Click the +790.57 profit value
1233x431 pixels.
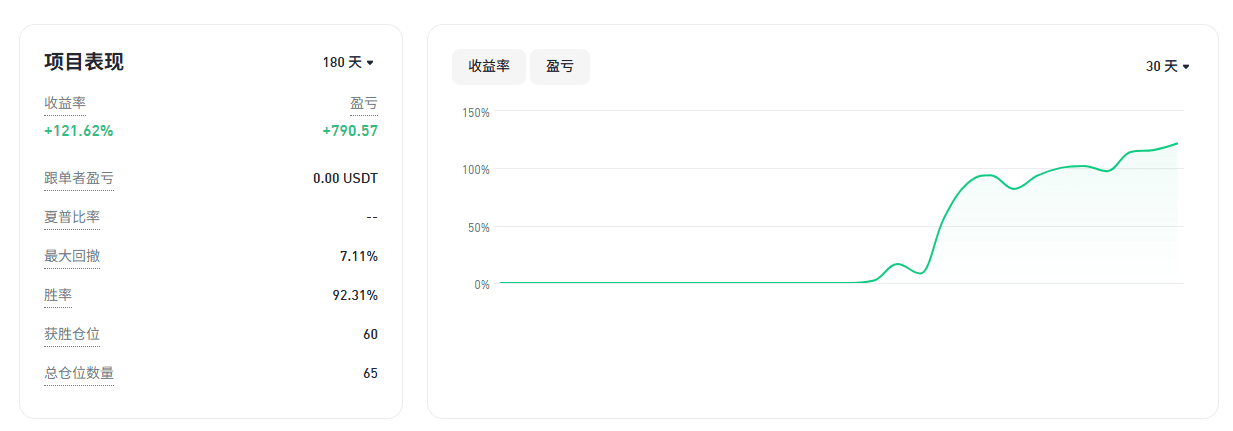[x=350, y=130]
